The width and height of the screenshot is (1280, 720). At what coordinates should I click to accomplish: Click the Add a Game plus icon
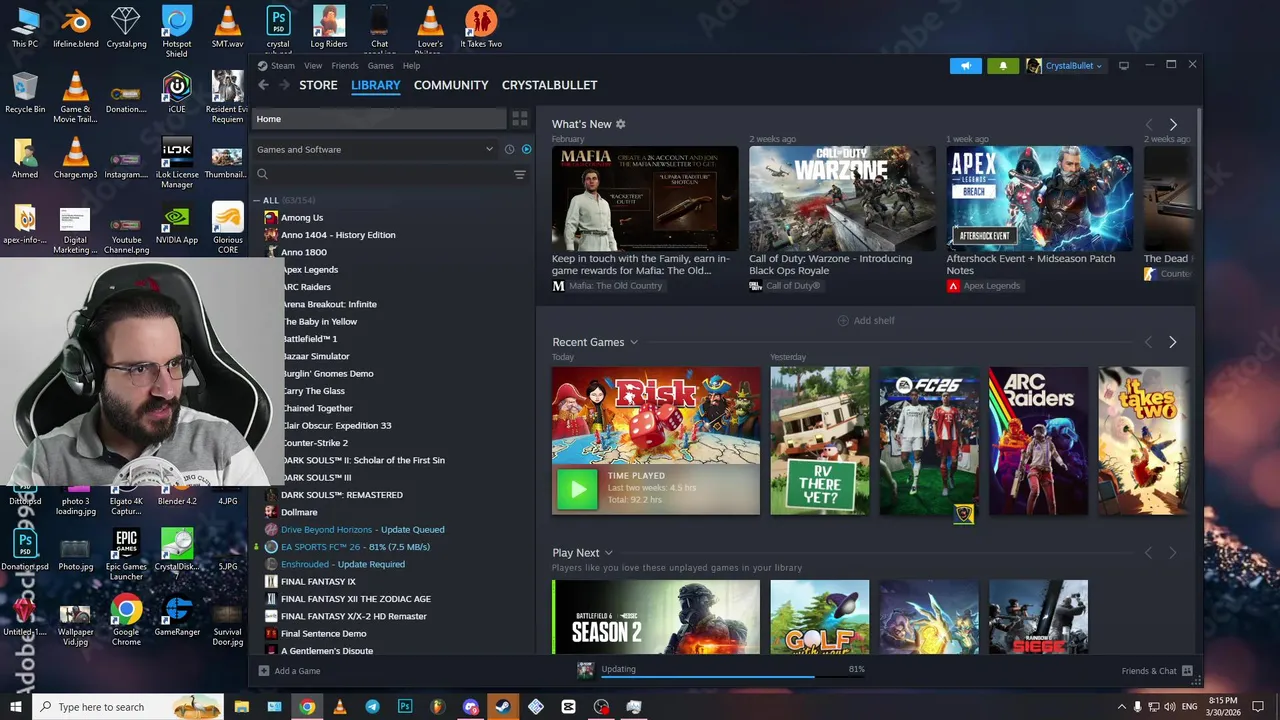[264, 671]
